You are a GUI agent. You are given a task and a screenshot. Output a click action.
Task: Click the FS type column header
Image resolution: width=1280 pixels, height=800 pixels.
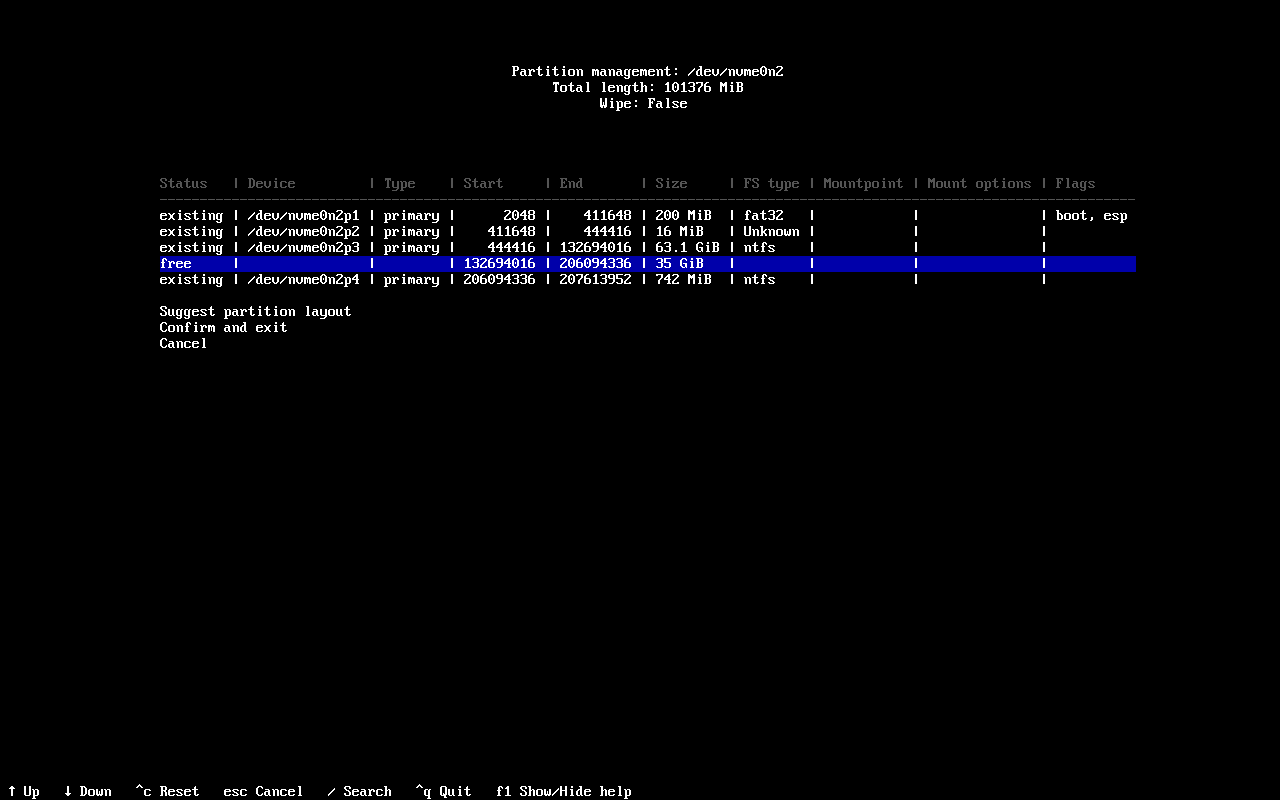click(x=771, y=183)
